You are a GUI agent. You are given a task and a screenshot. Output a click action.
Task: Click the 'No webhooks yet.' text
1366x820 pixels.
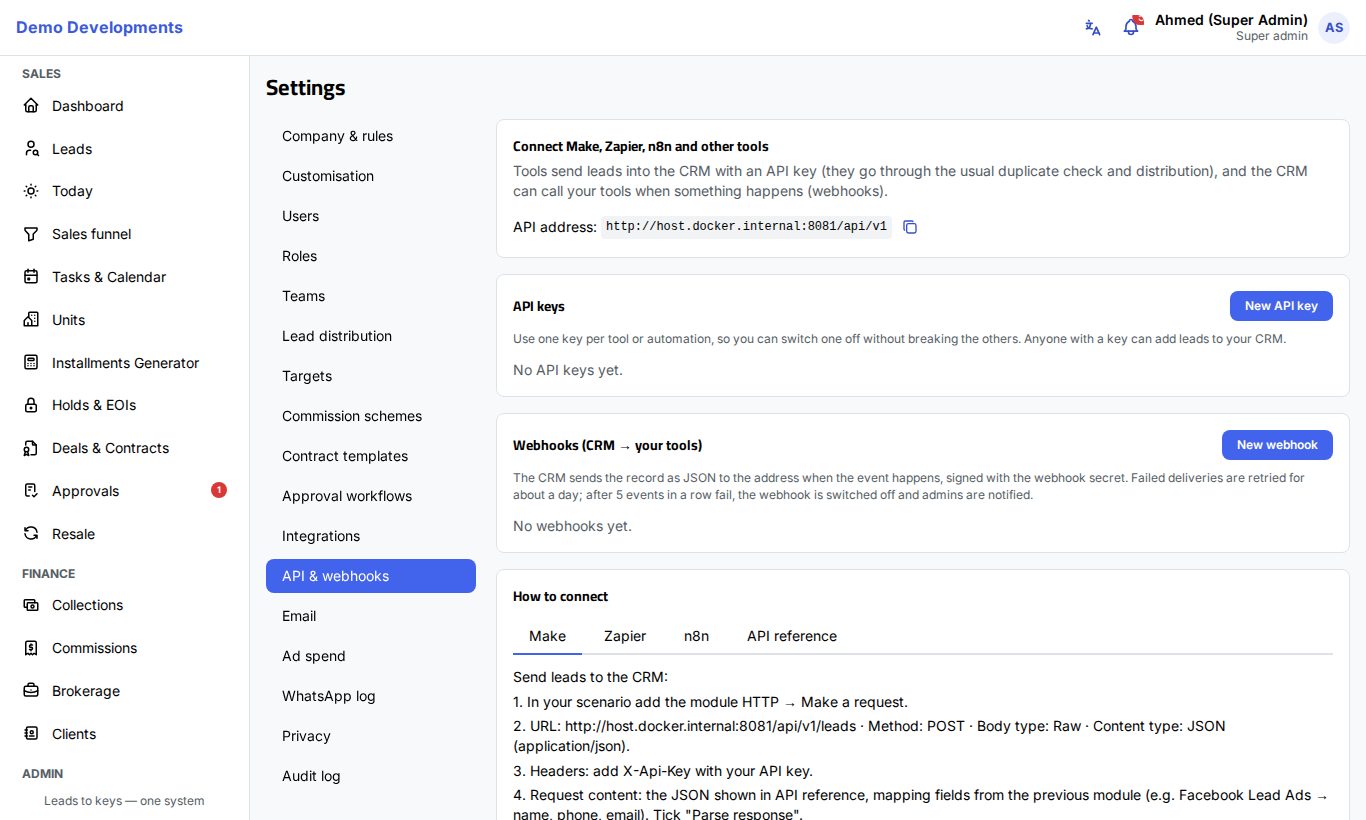(x=572, y=526)
